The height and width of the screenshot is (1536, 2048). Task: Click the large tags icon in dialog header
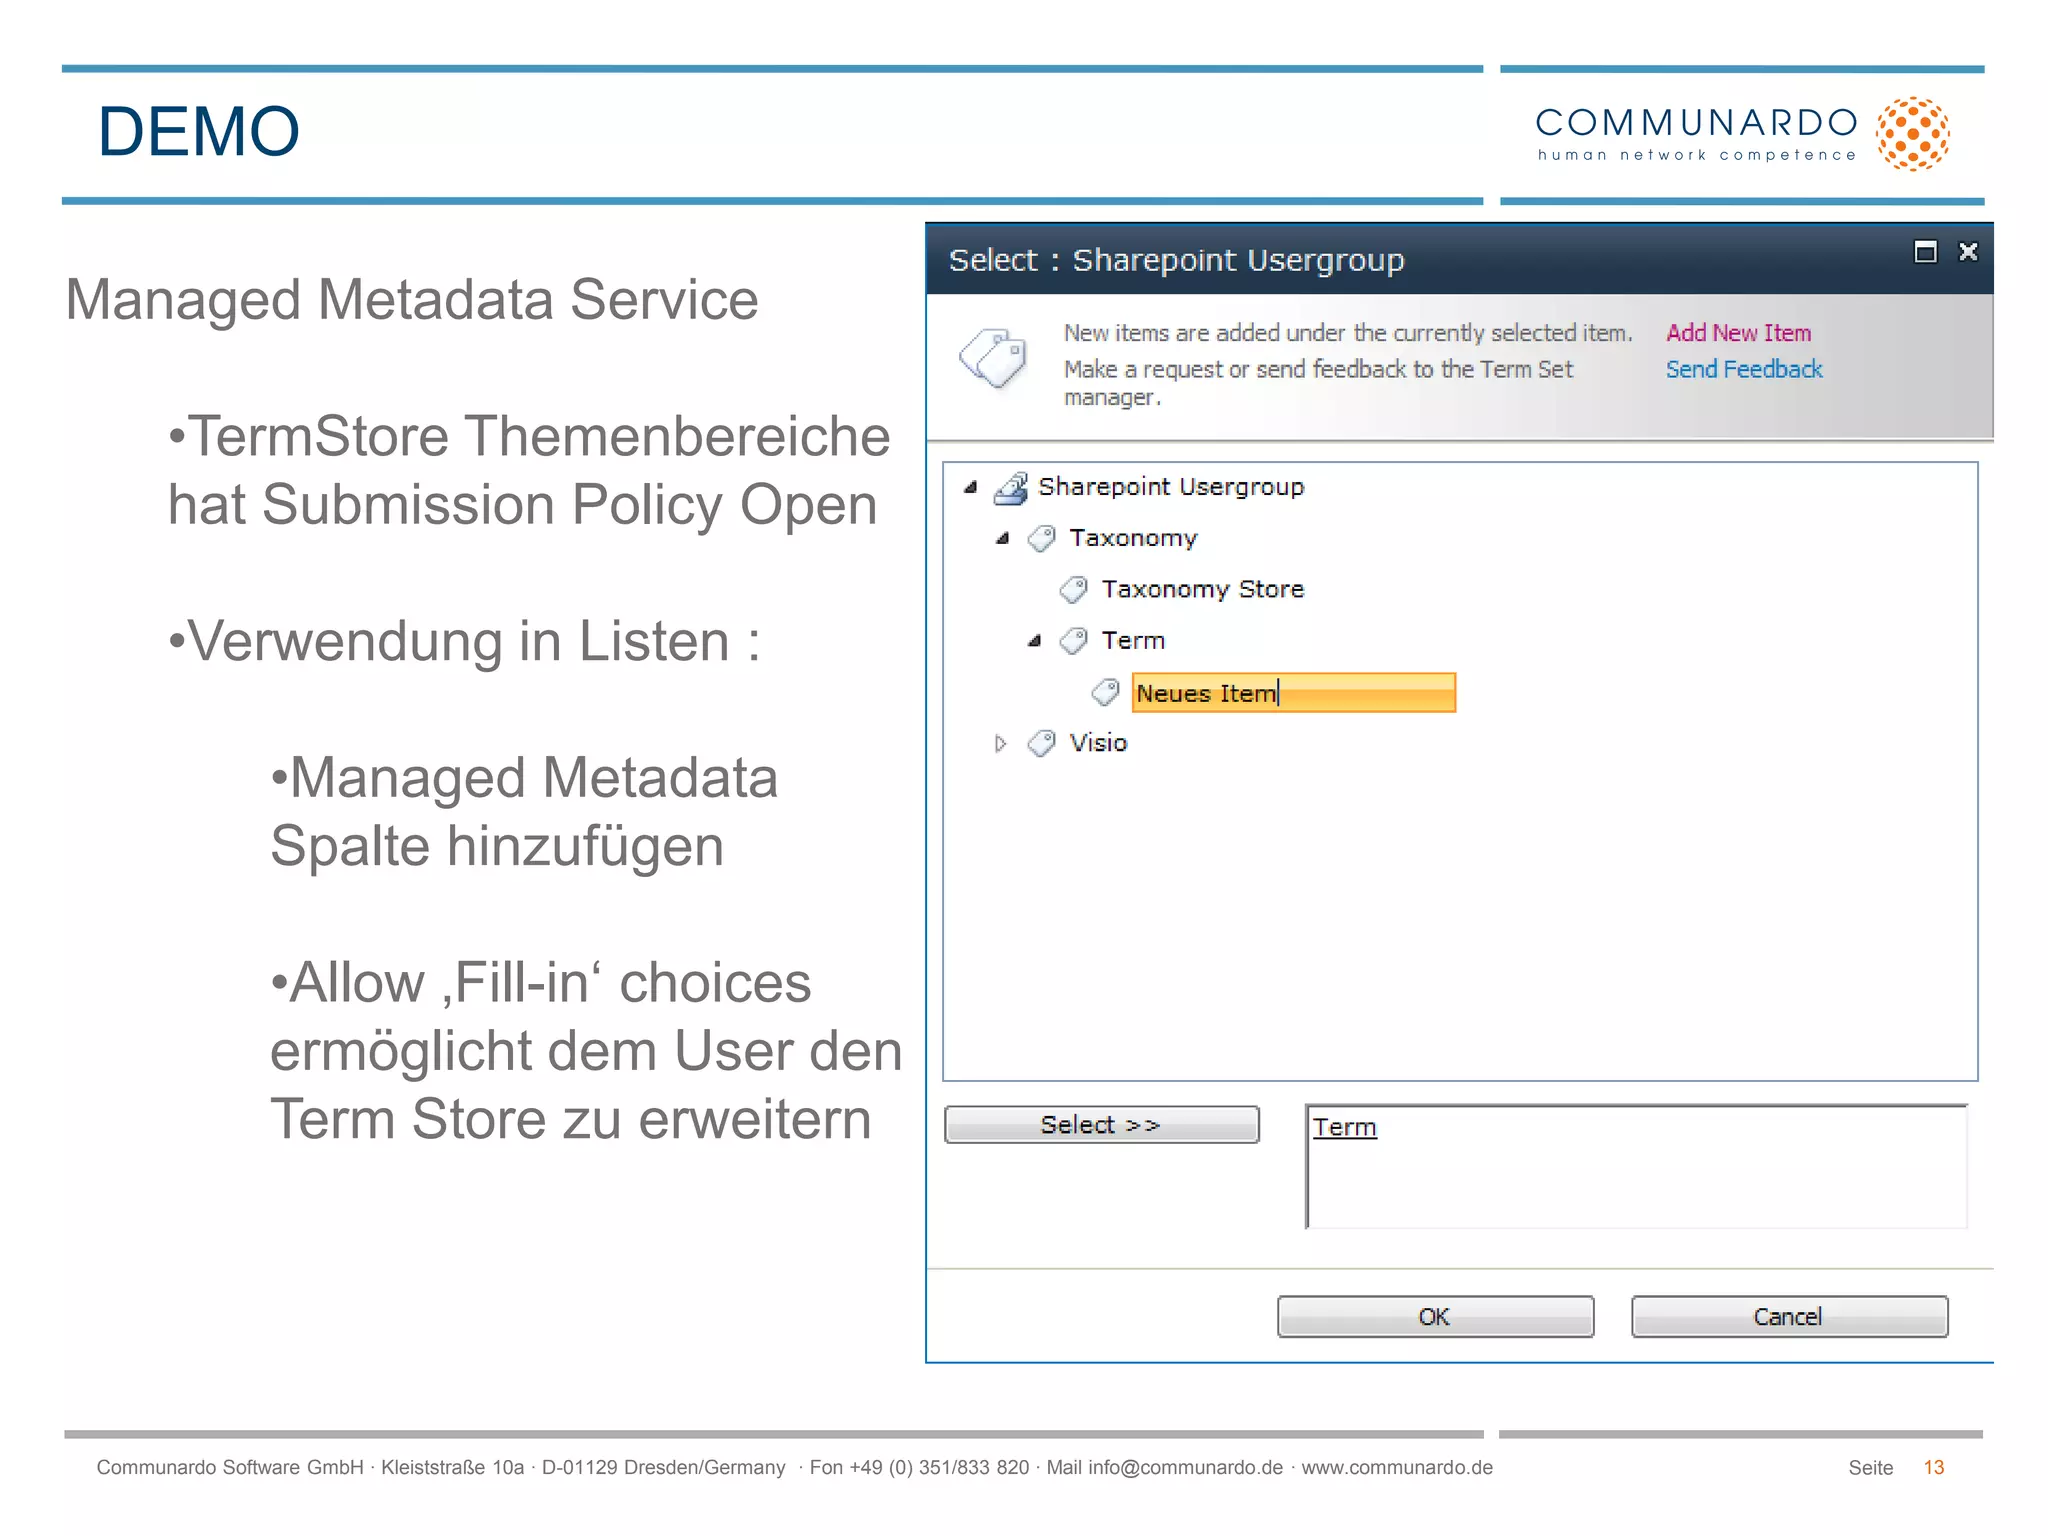click(993, 358)
